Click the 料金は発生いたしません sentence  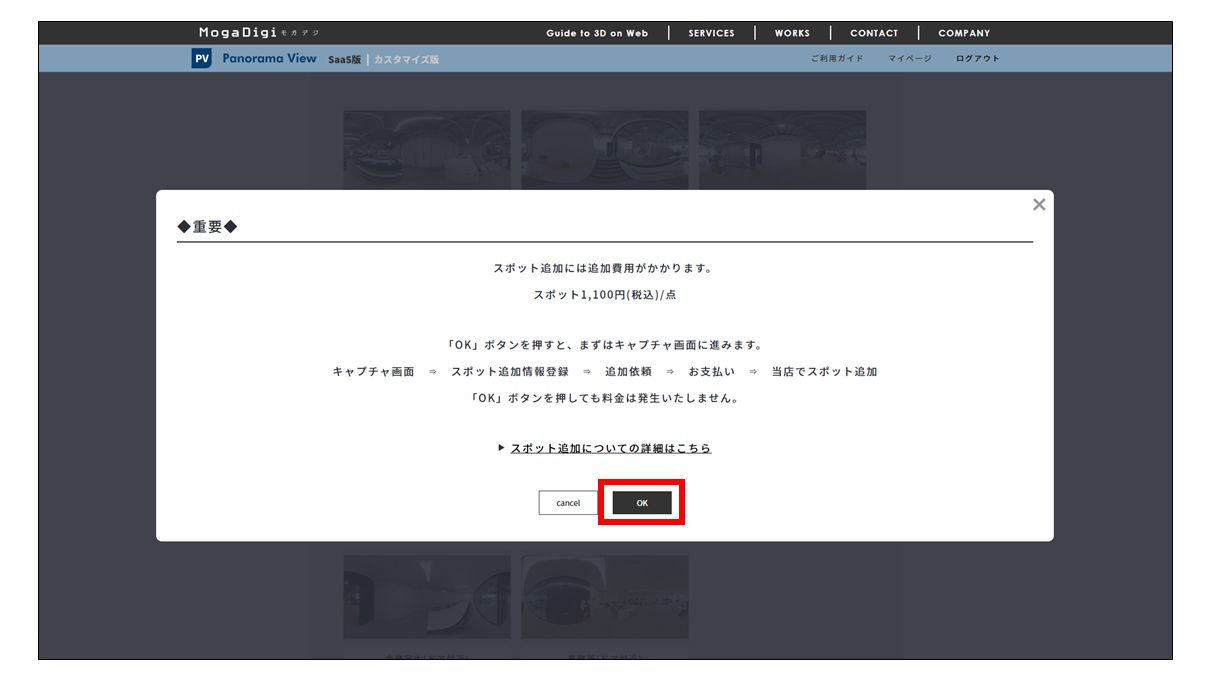point(605,398)
